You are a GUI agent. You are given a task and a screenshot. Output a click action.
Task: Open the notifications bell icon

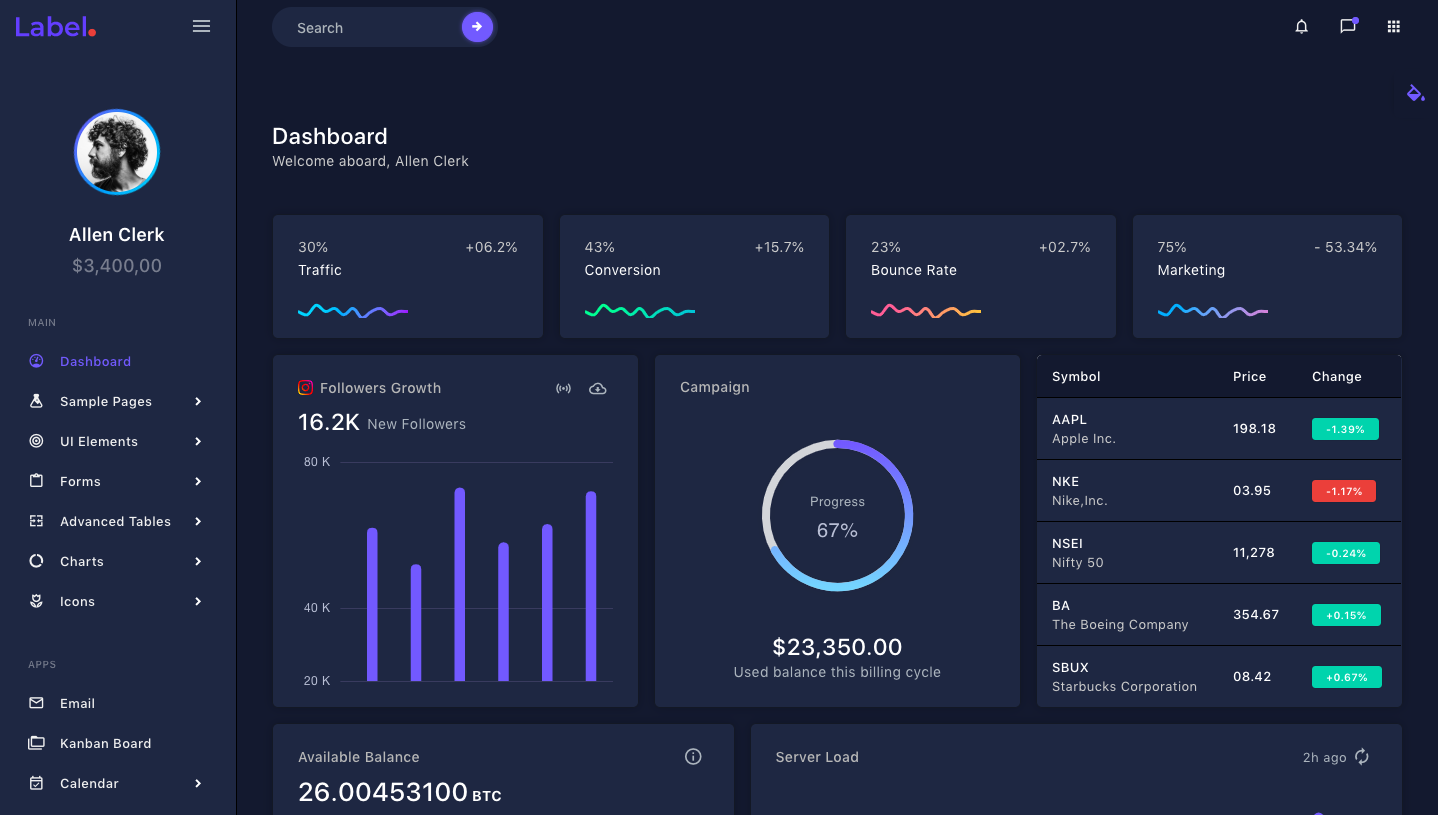(x=1301, y=27)
